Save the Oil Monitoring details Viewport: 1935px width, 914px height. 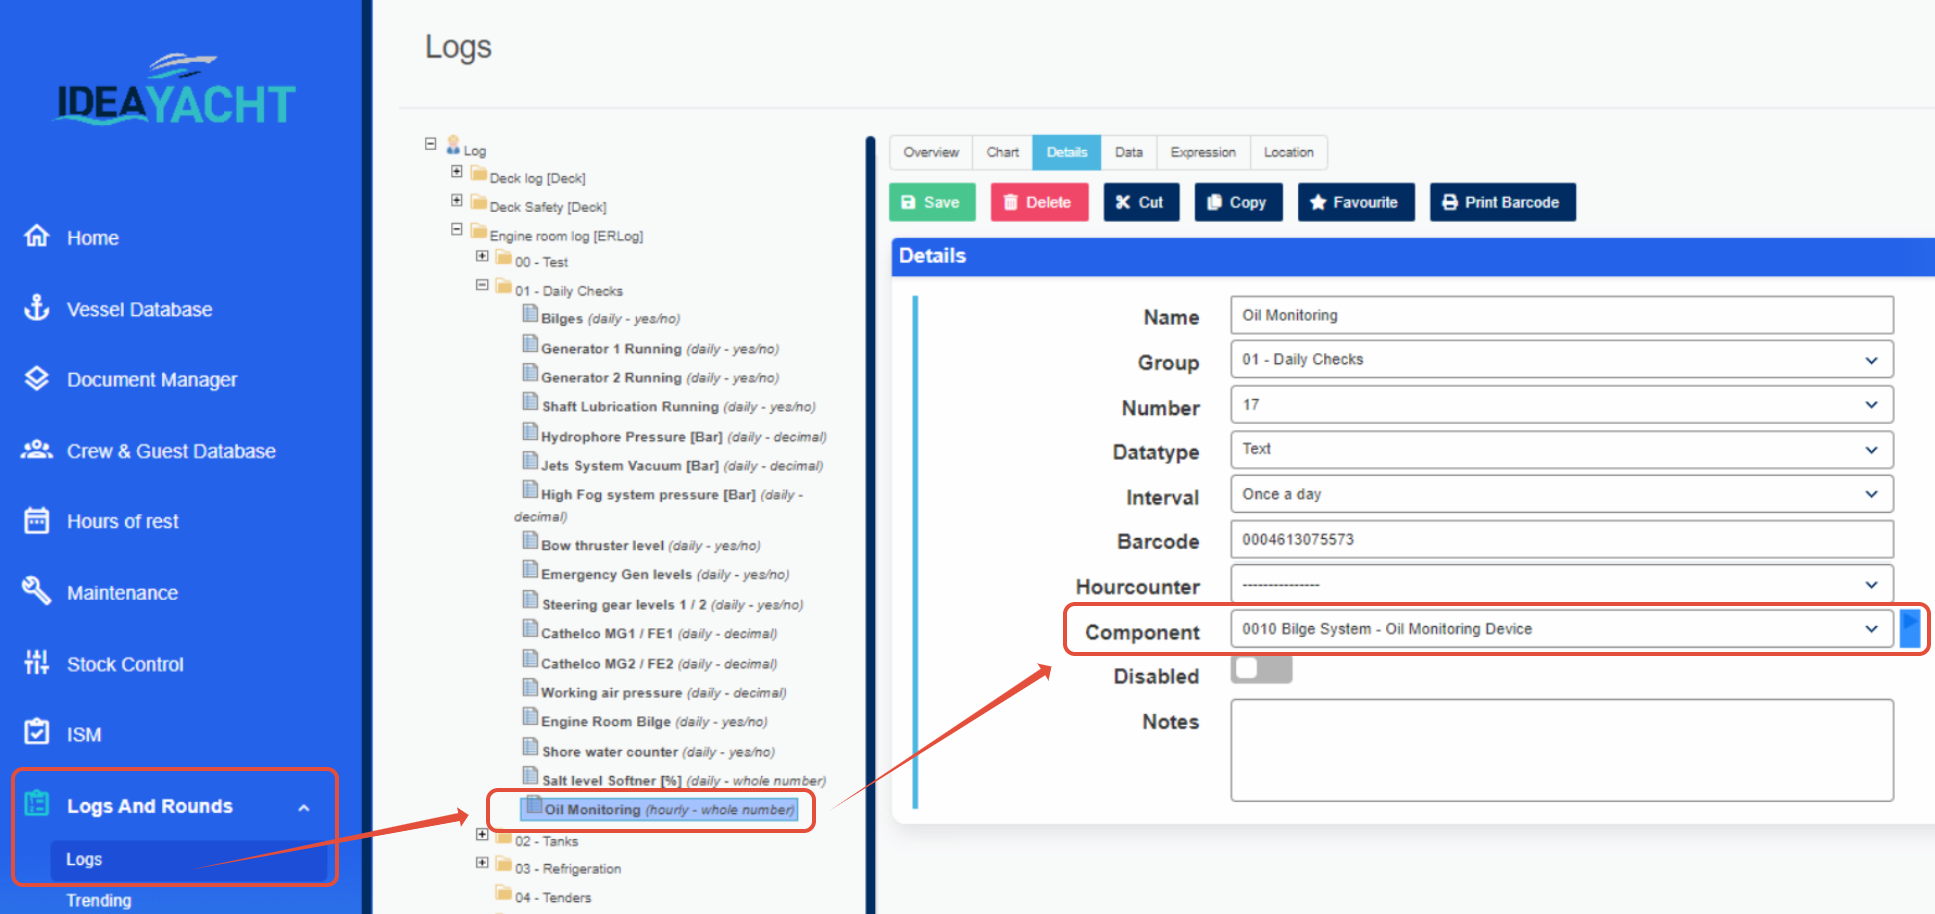(x=931, y=202)
